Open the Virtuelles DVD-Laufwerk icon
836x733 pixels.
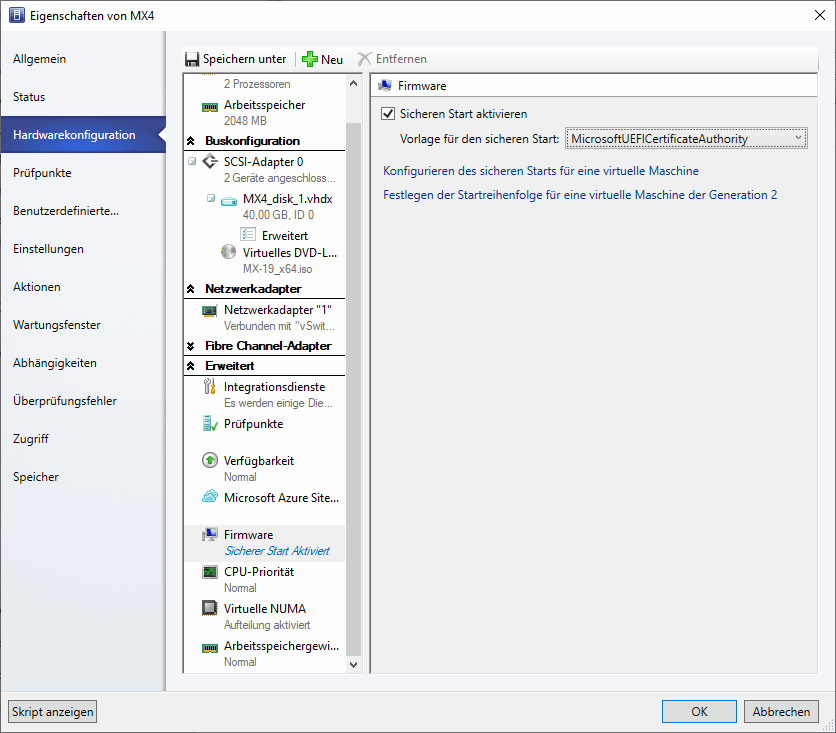point(229,250)
